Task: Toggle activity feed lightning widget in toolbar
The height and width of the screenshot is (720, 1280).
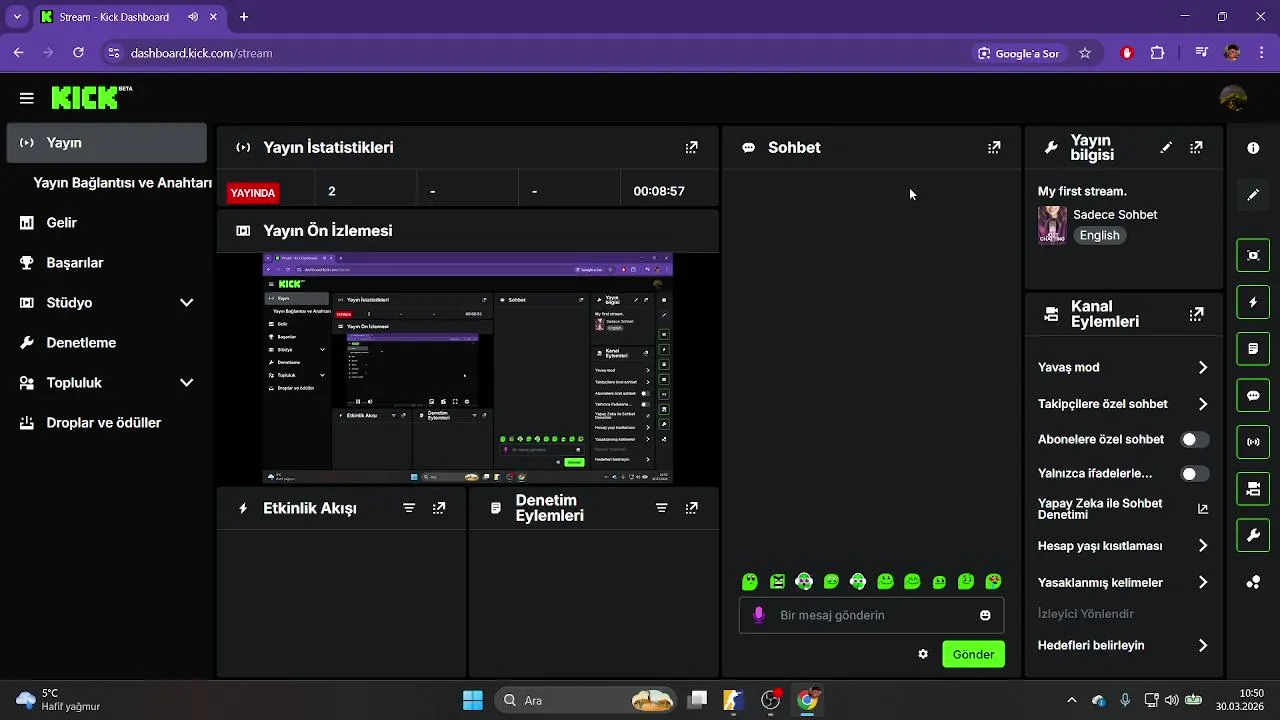Action: [x=1253, y=302]
